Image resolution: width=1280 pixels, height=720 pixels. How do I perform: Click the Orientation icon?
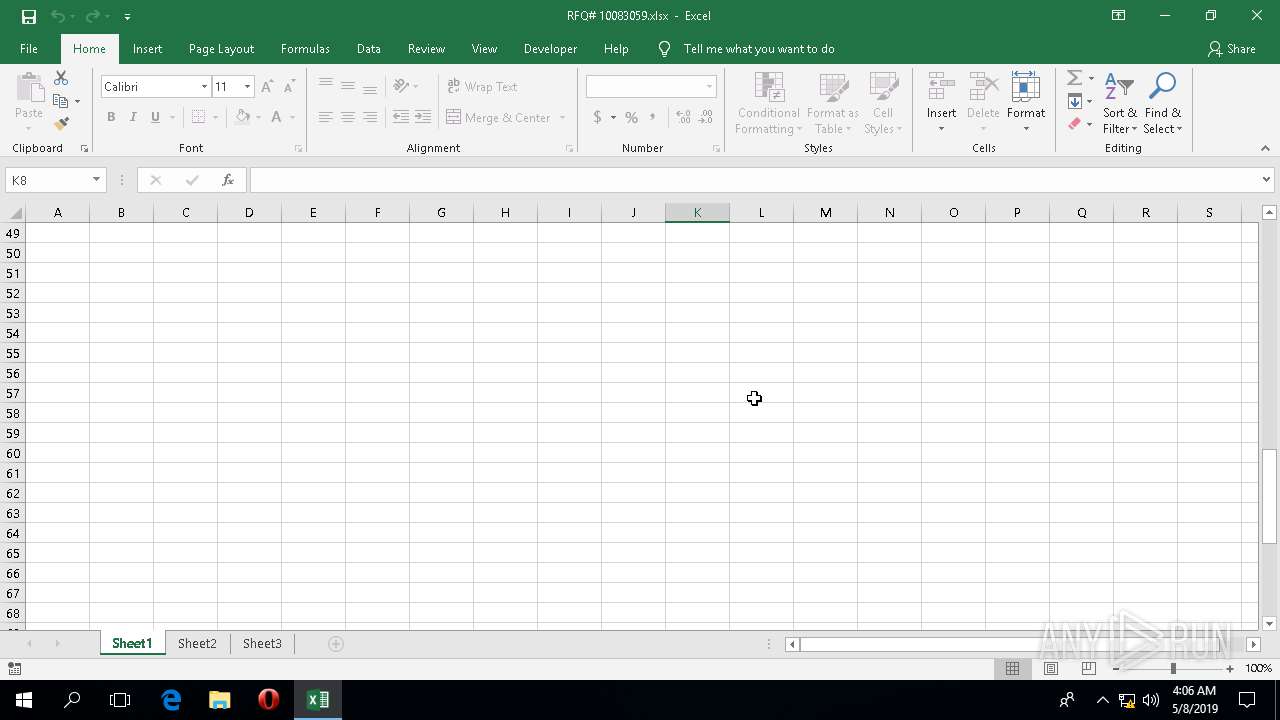(x=402, y=86)
